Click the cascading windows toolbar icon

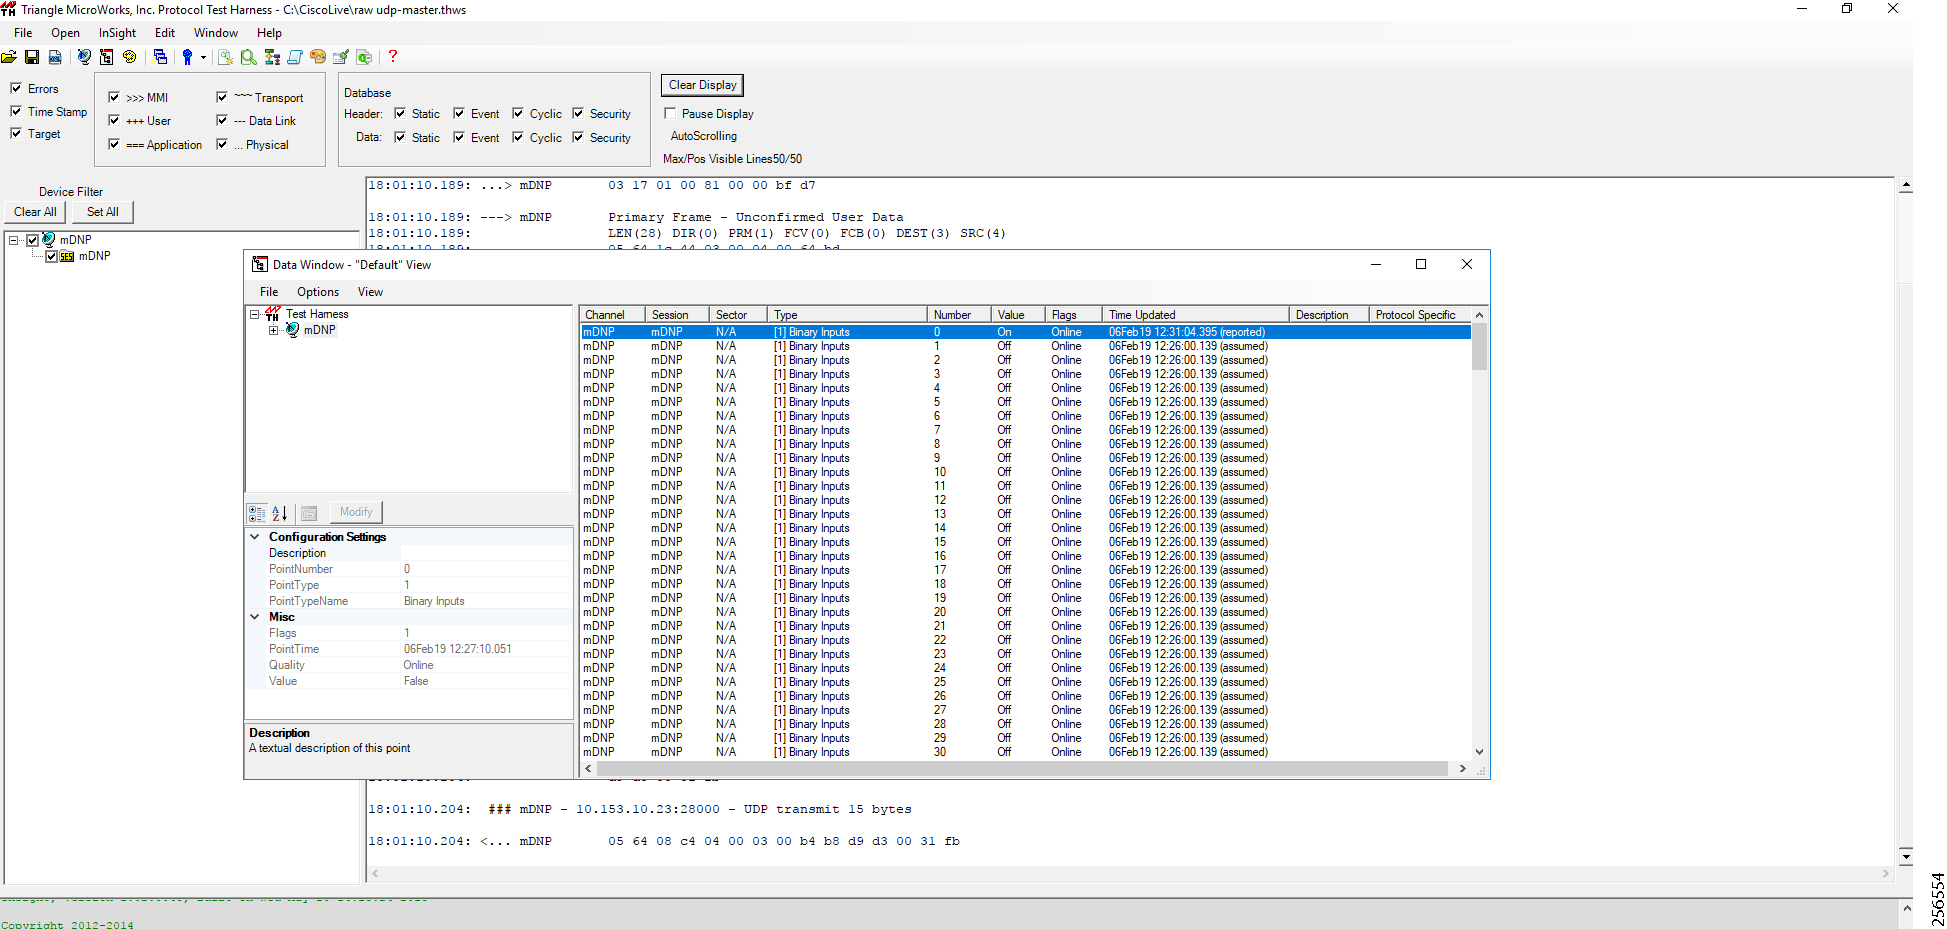(x=160, y=57)
